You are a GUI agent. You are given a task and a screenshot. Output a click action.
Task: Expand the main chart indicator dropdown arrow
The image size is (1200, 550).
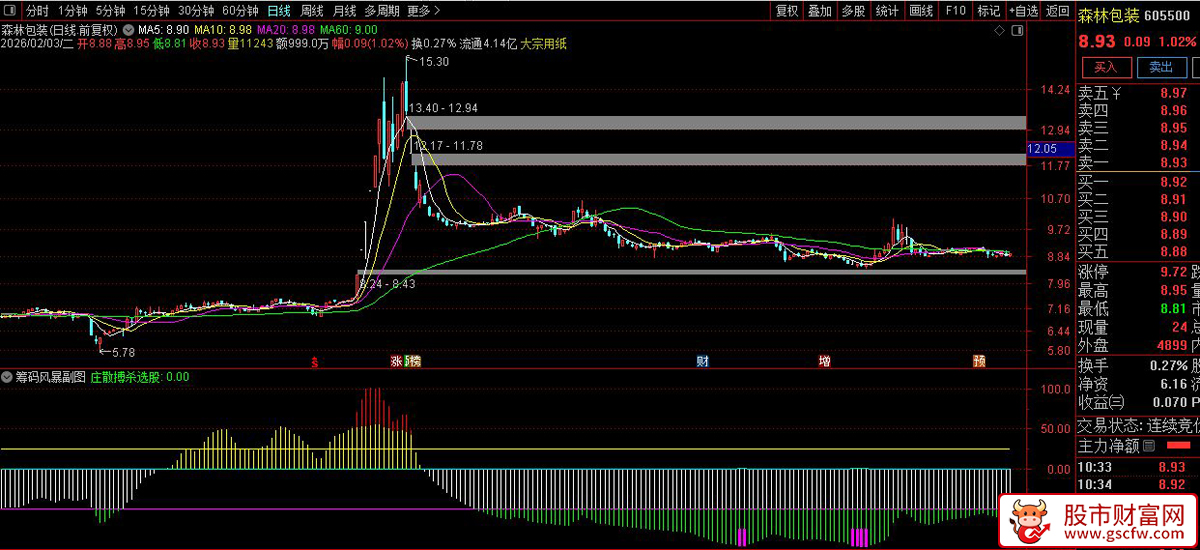click(126, 28)
